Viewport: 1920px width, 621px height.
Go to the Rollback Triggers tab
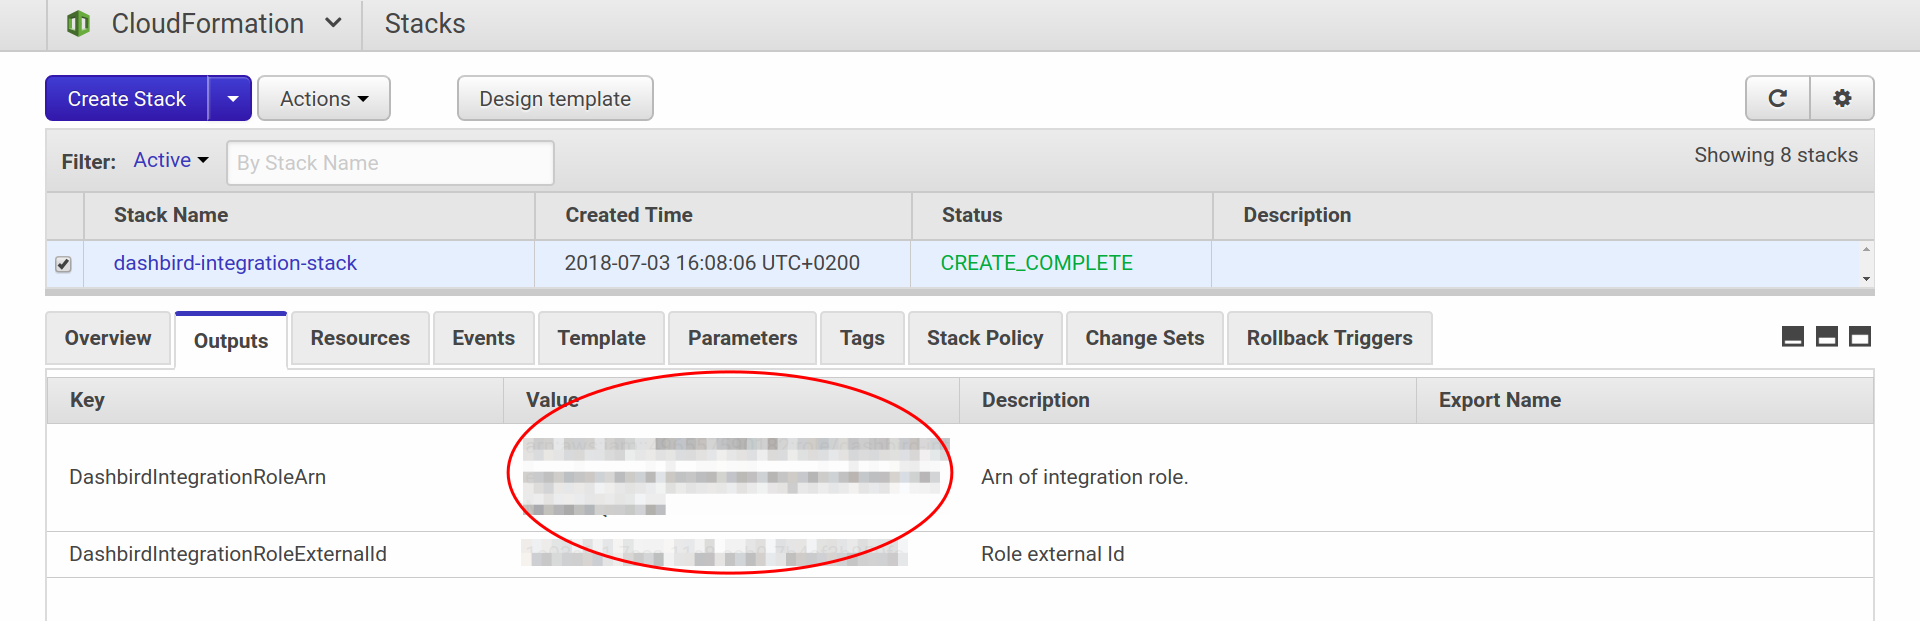tap(1329, 338)
